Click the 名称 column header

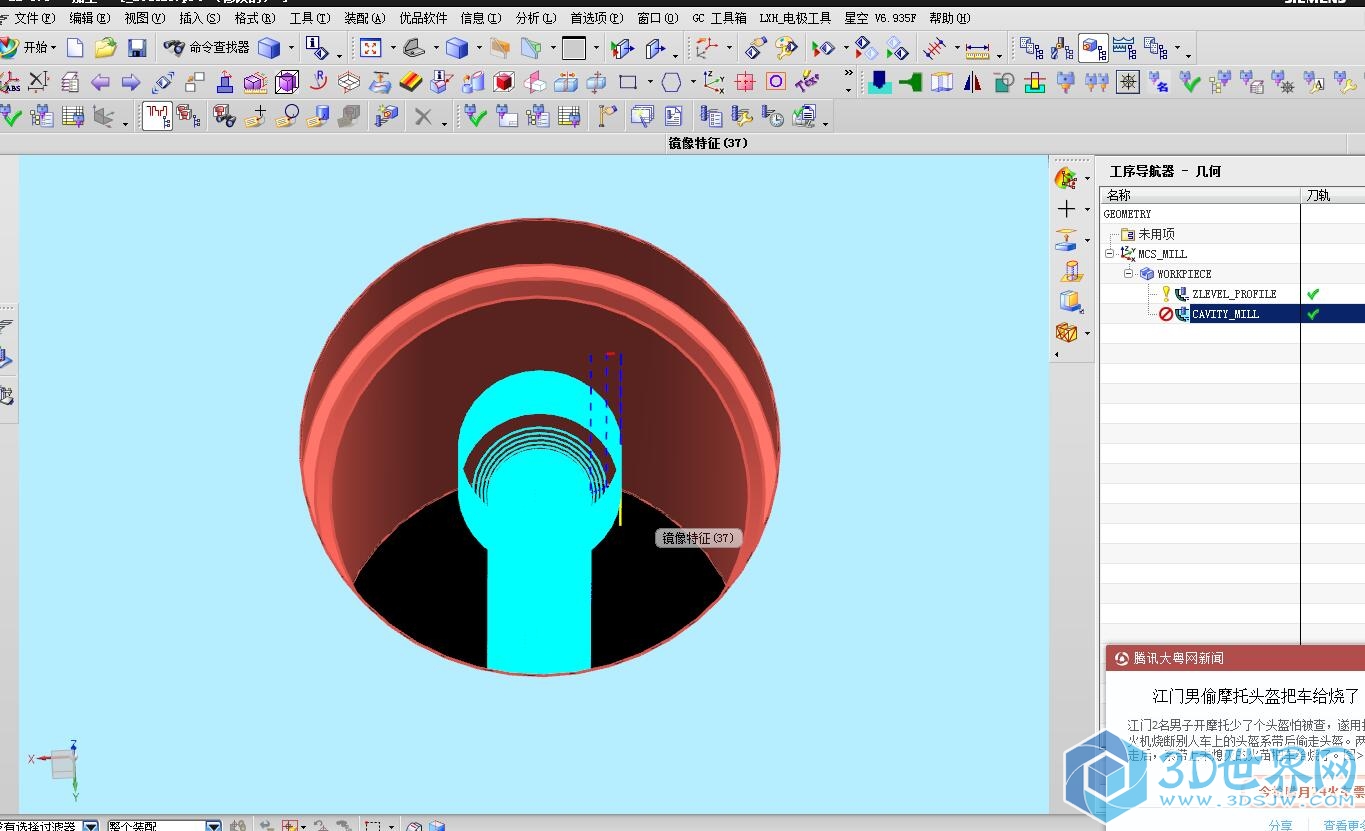[1200, 195]
